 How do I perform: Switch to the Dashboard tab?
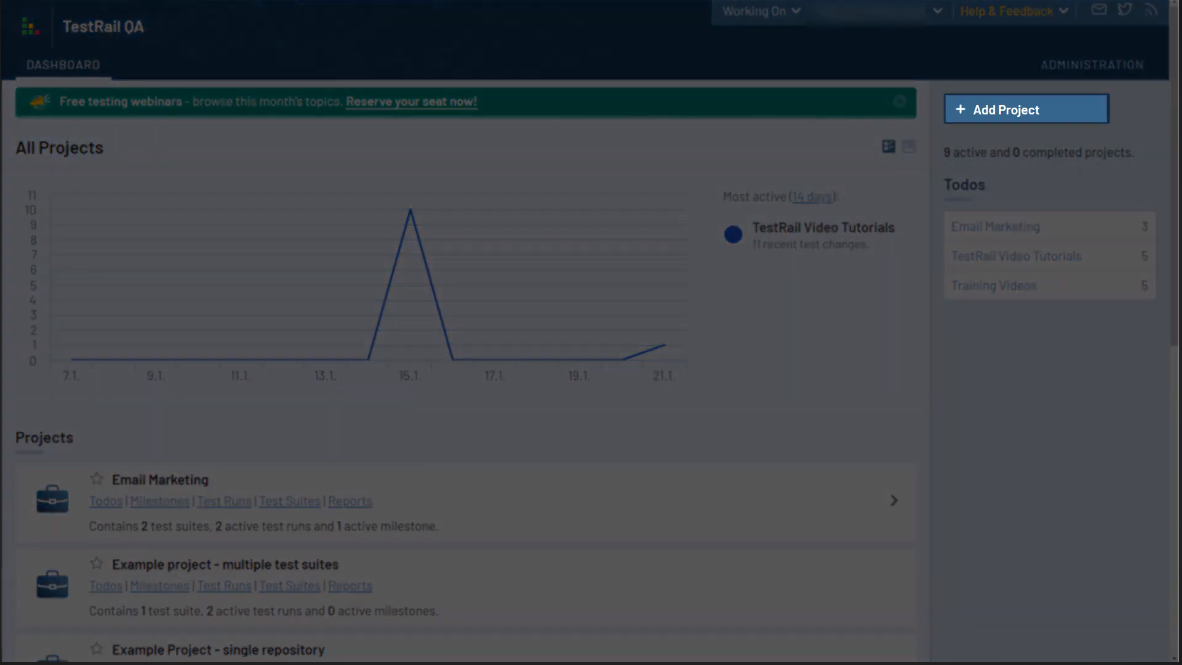(x=63, y=65)
